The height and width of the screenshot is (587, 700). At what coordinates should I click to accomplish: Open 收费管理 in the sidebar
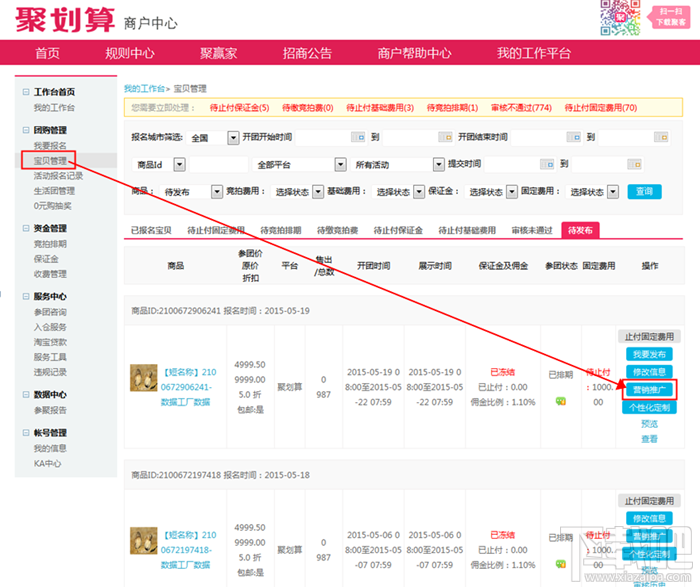[x=50, y=274]
